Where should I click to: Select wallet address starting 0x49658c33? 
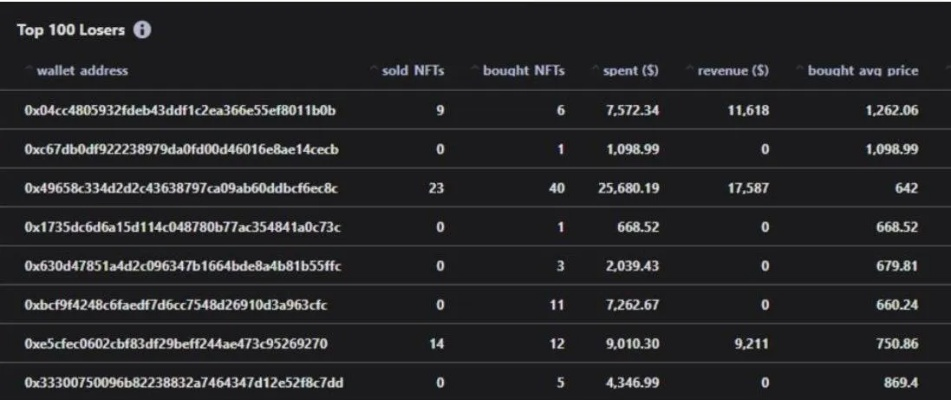pos(181,188)
